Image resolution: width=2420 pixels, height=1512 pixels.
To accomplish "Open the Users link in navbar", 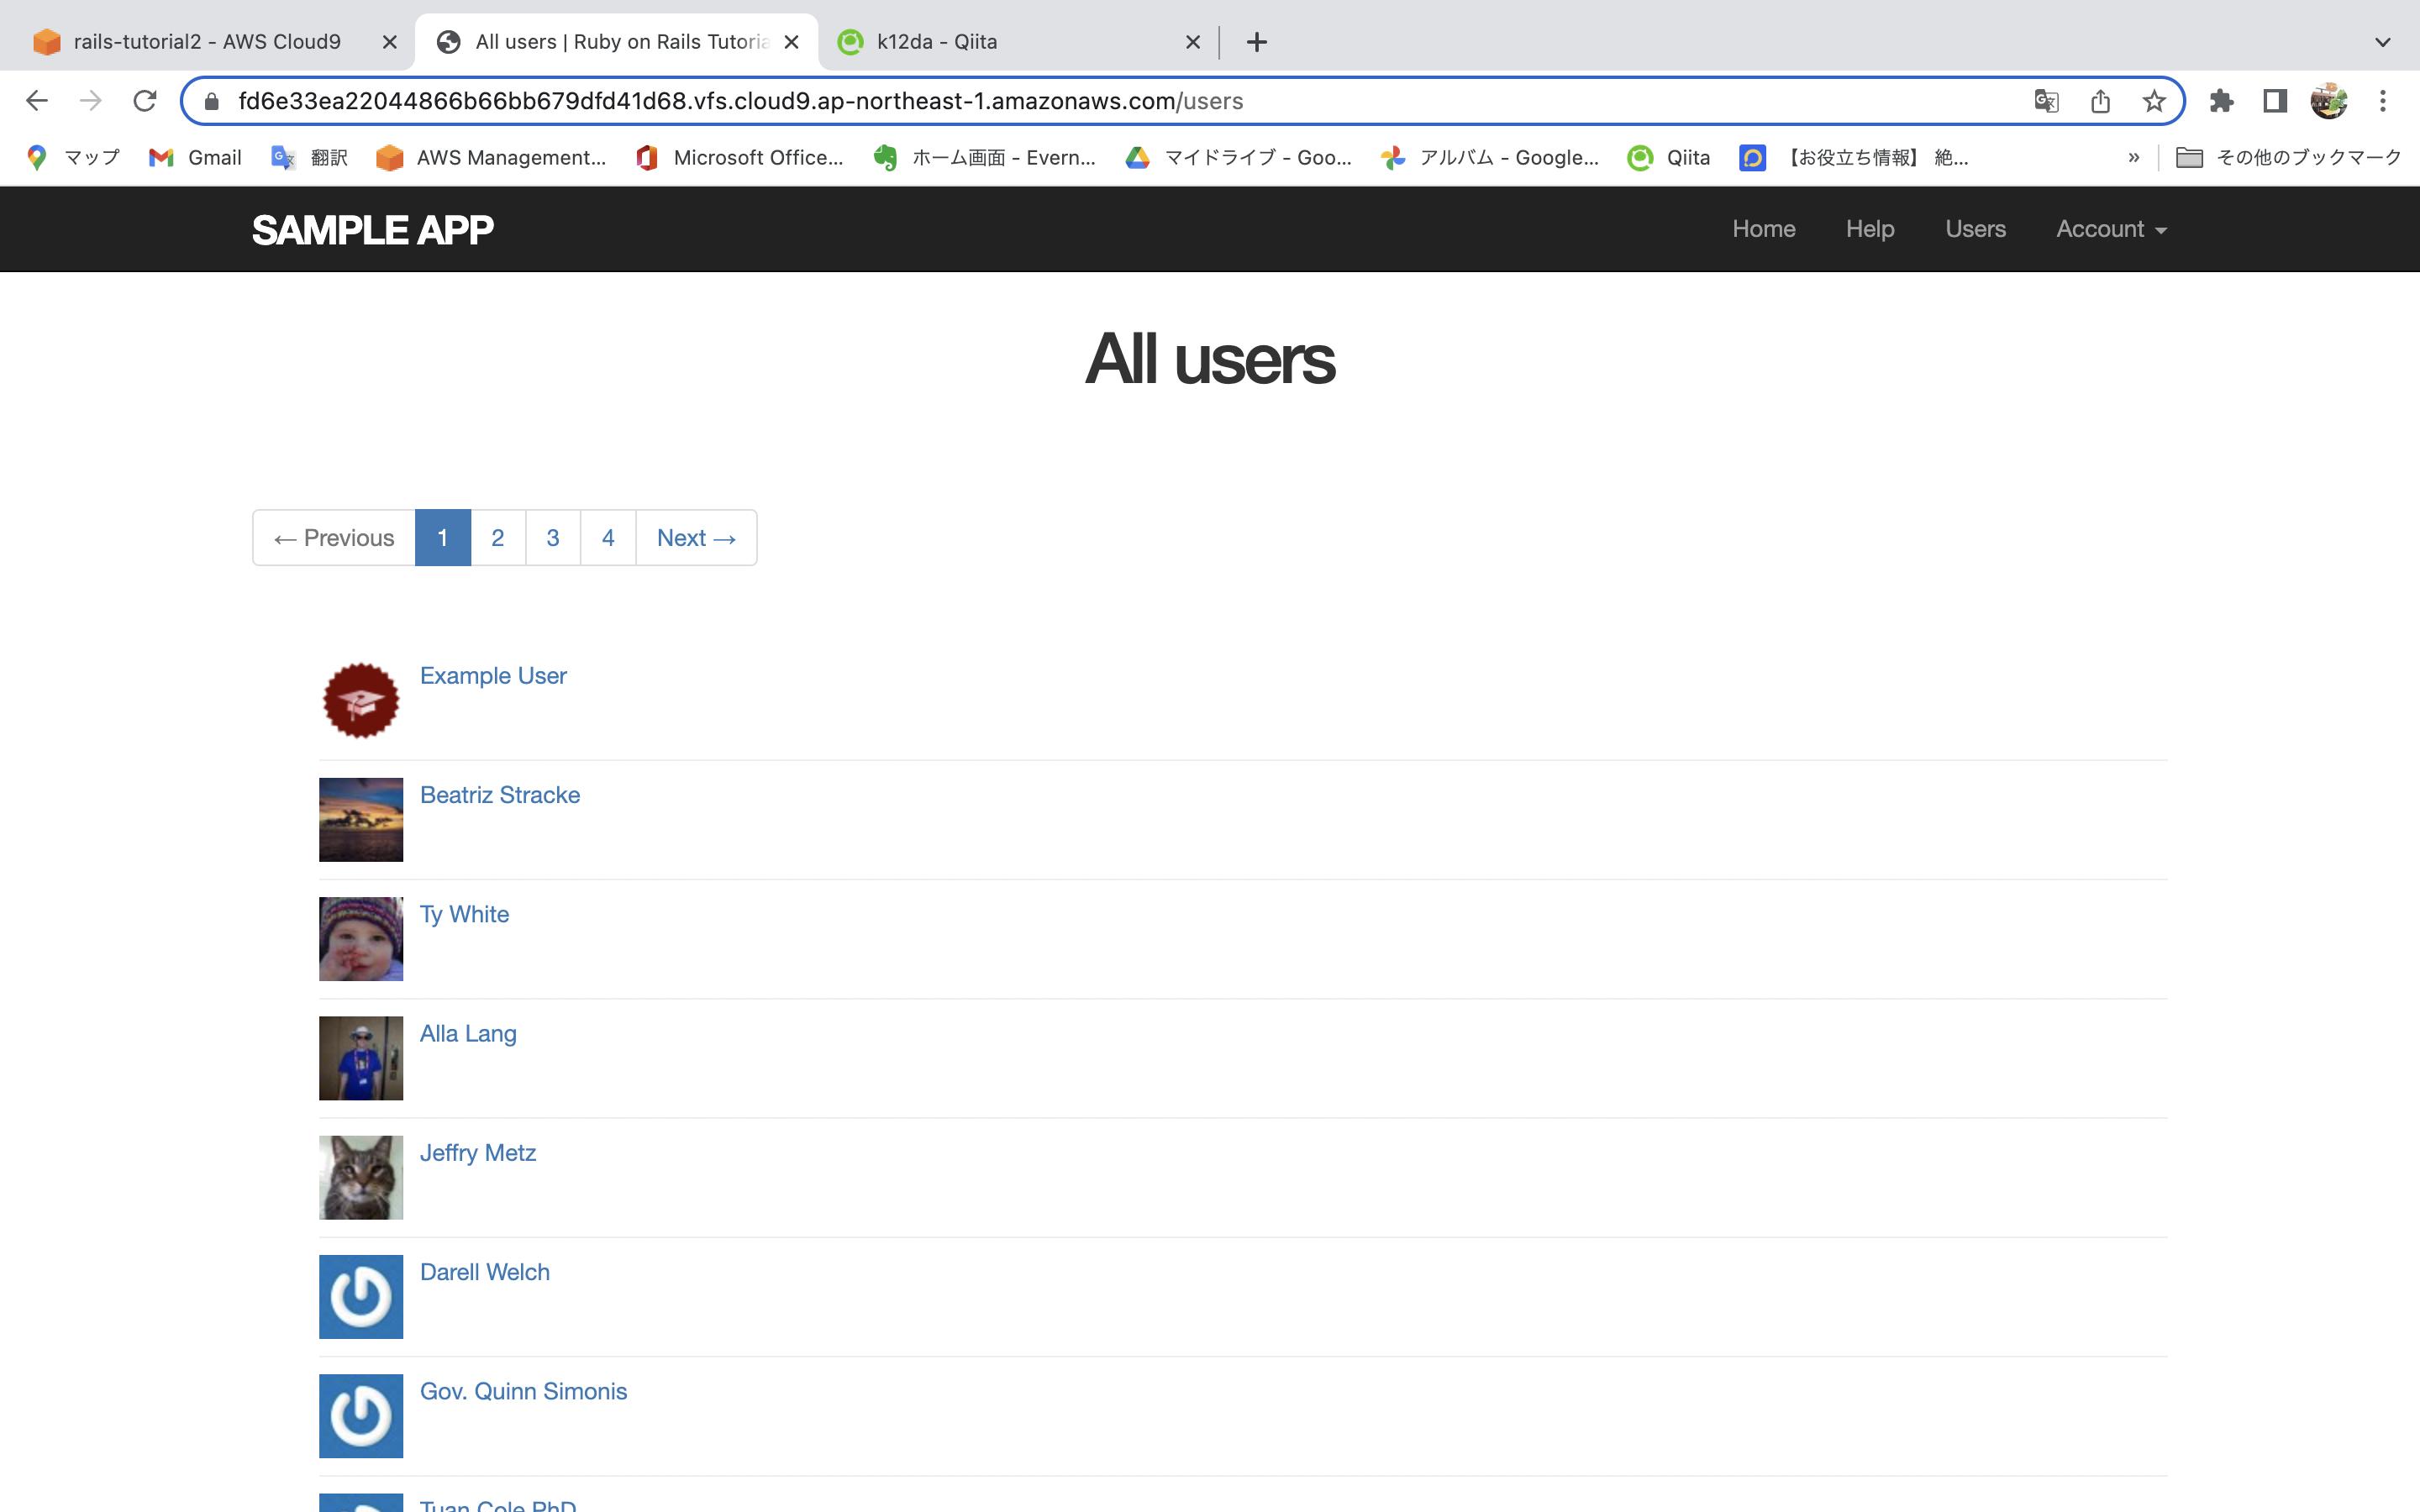I will click(1975, 229).
